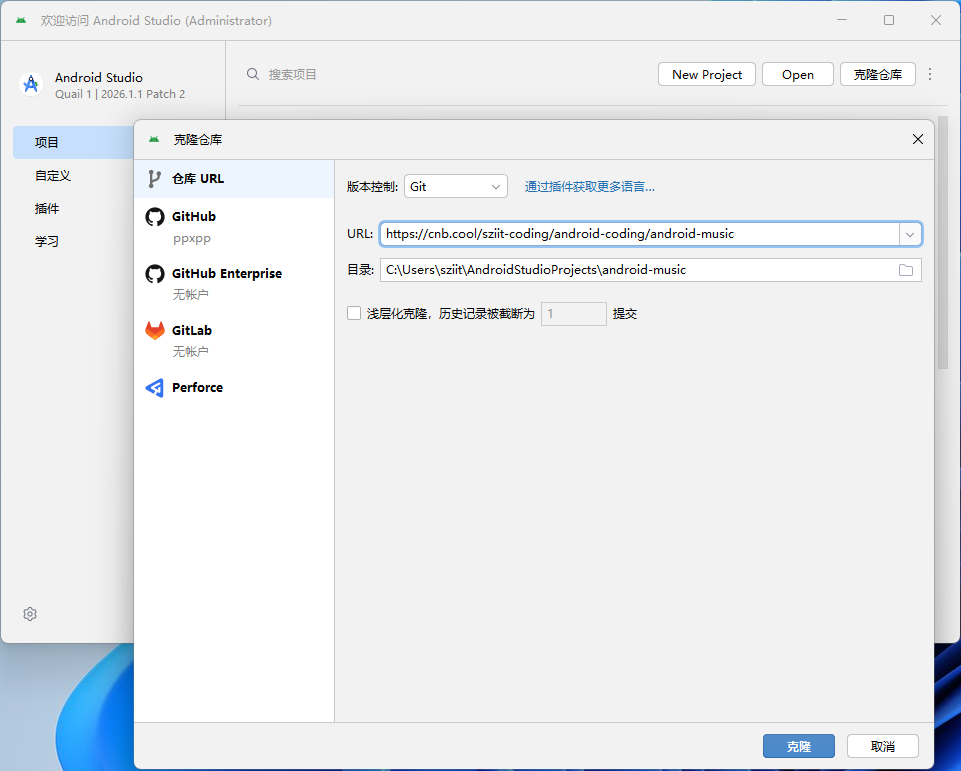Screen dimensions: 961x771
Task: Click into the URL input field
Action: tap(639, 234)
